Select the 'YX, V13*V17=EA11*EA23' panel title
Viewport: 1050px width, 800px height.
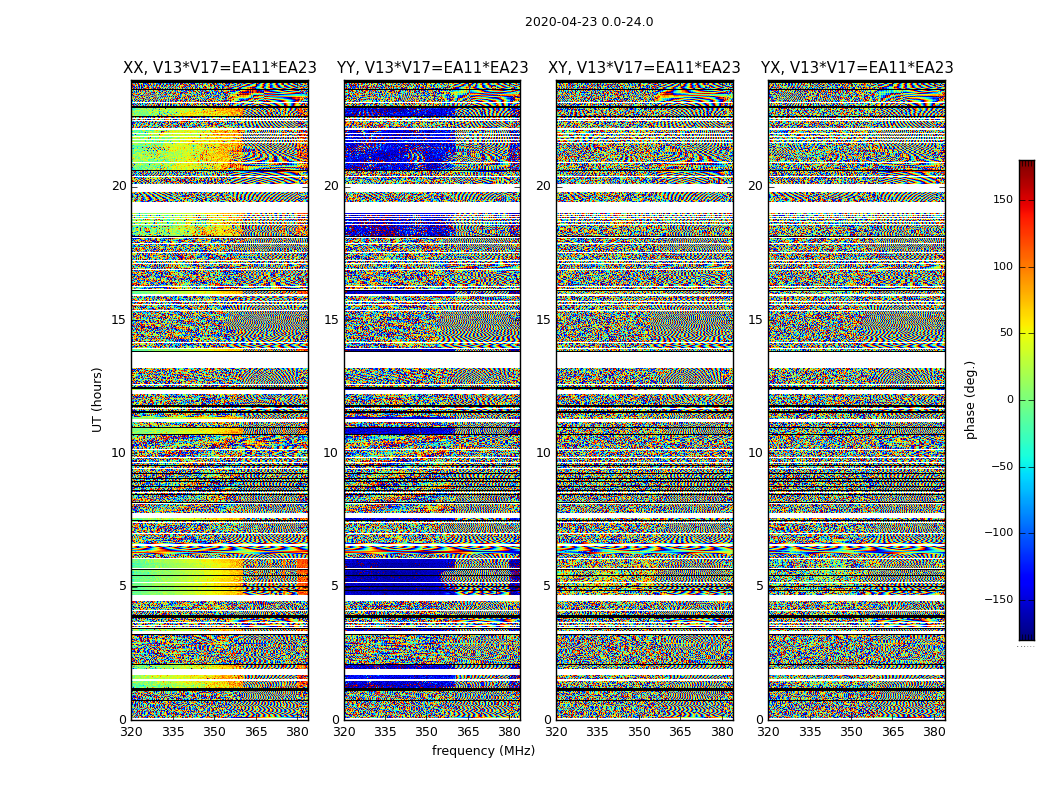click(857, 68)
